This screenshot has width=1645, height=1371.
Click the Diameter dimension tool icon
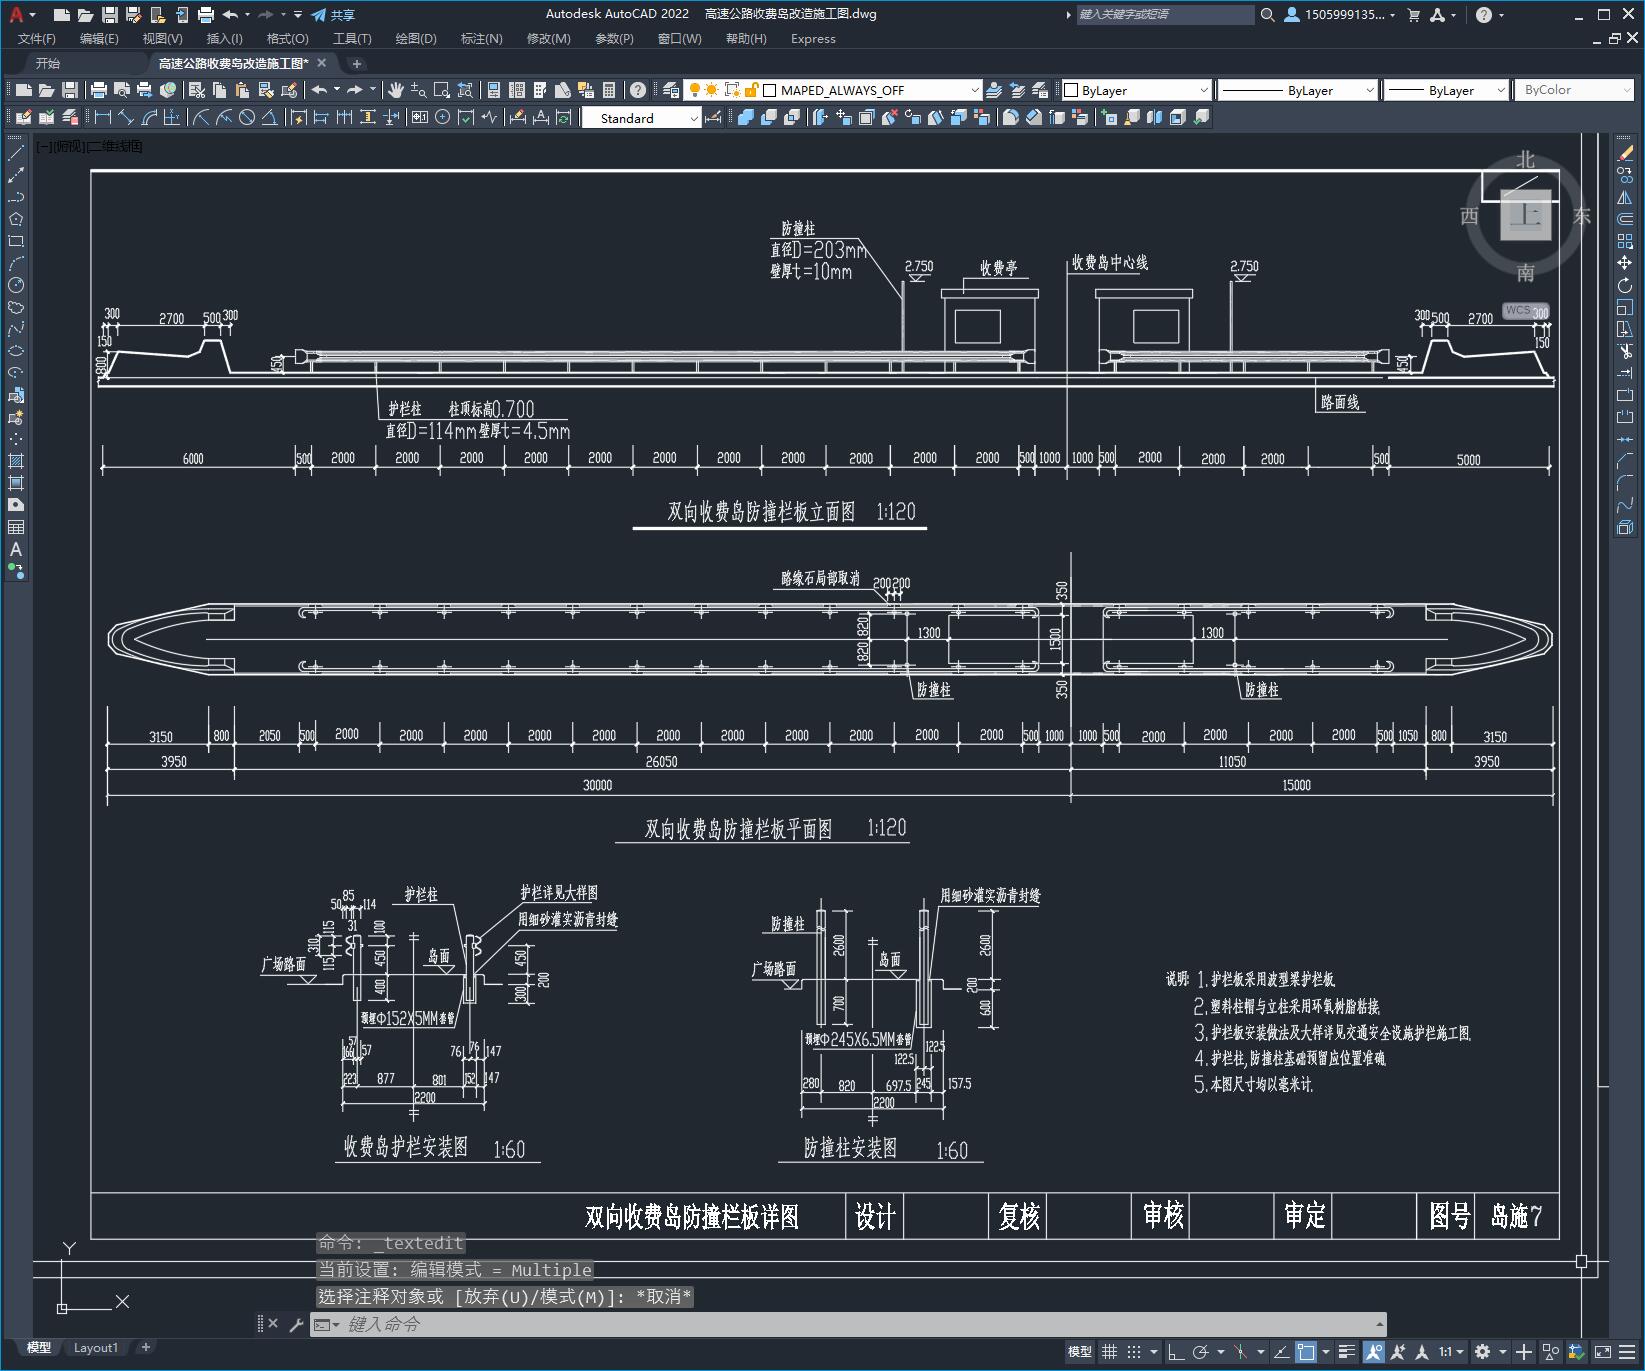(246, 118)
